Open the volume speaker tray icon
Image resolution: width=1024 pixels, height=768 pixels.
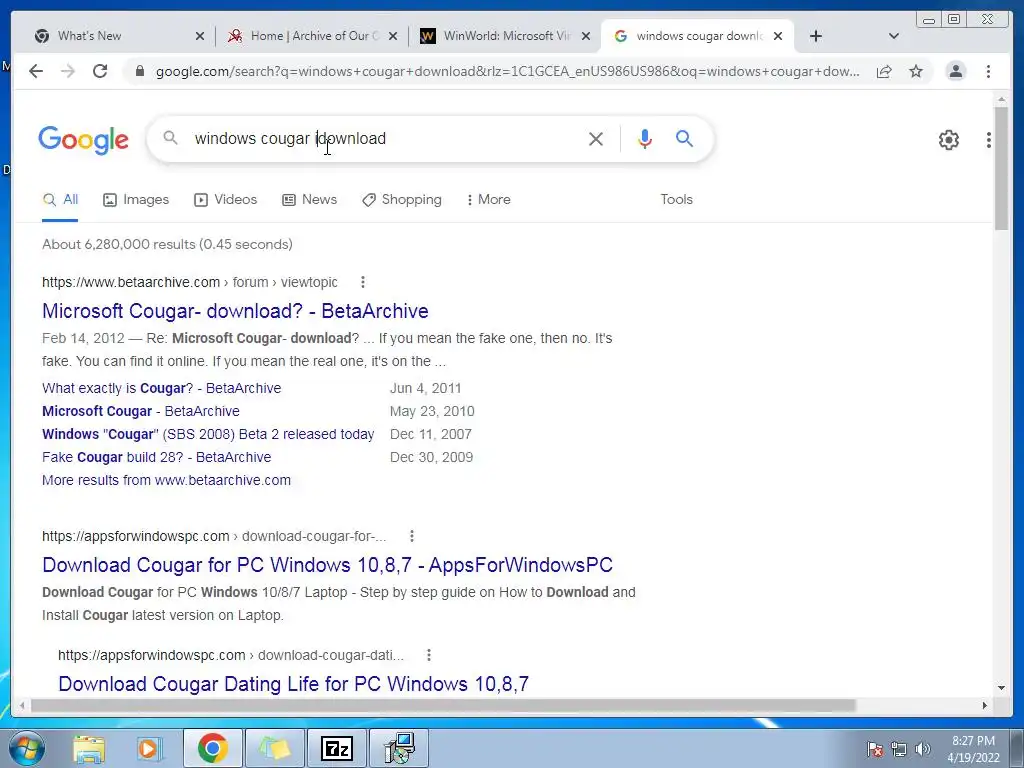(x=922, y=749)
